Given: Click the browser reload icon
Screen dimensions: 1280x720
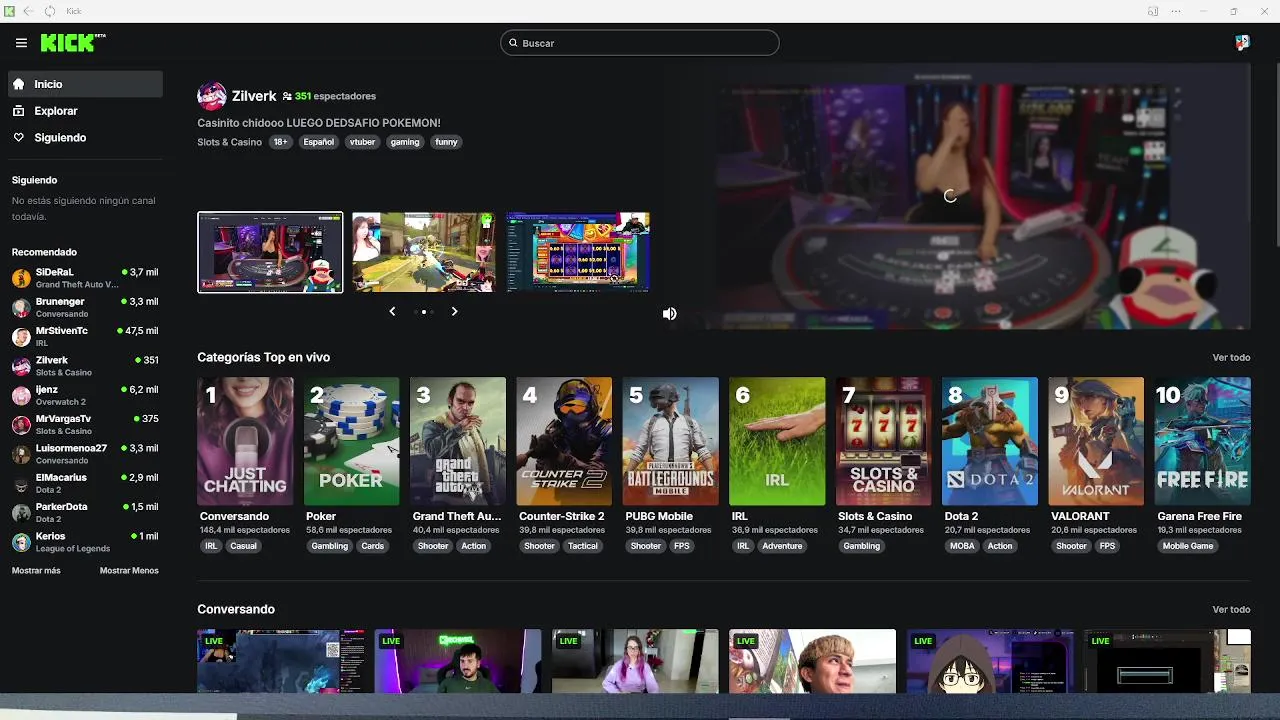Looking at the screenshot, I should click(x=50, y=11).
